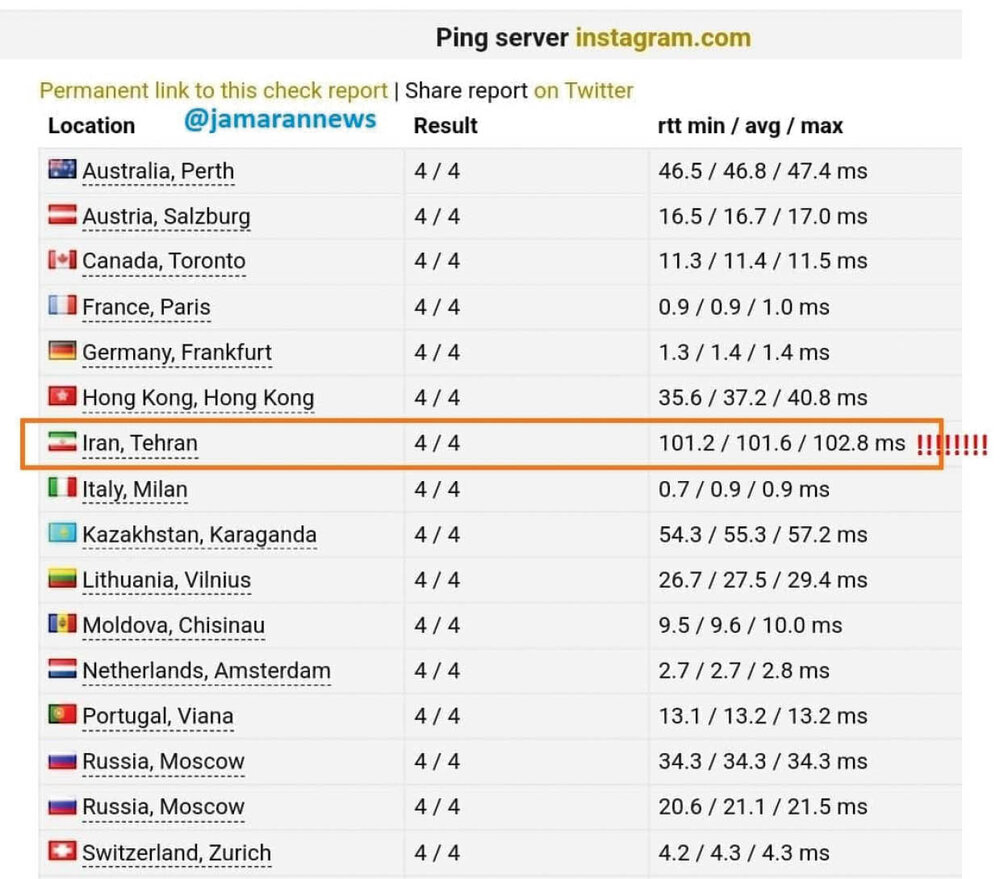Click the Kazakhstan flag icon
Image resolution: width=1000 pixels, height=879 pixels.
[62, 534]
